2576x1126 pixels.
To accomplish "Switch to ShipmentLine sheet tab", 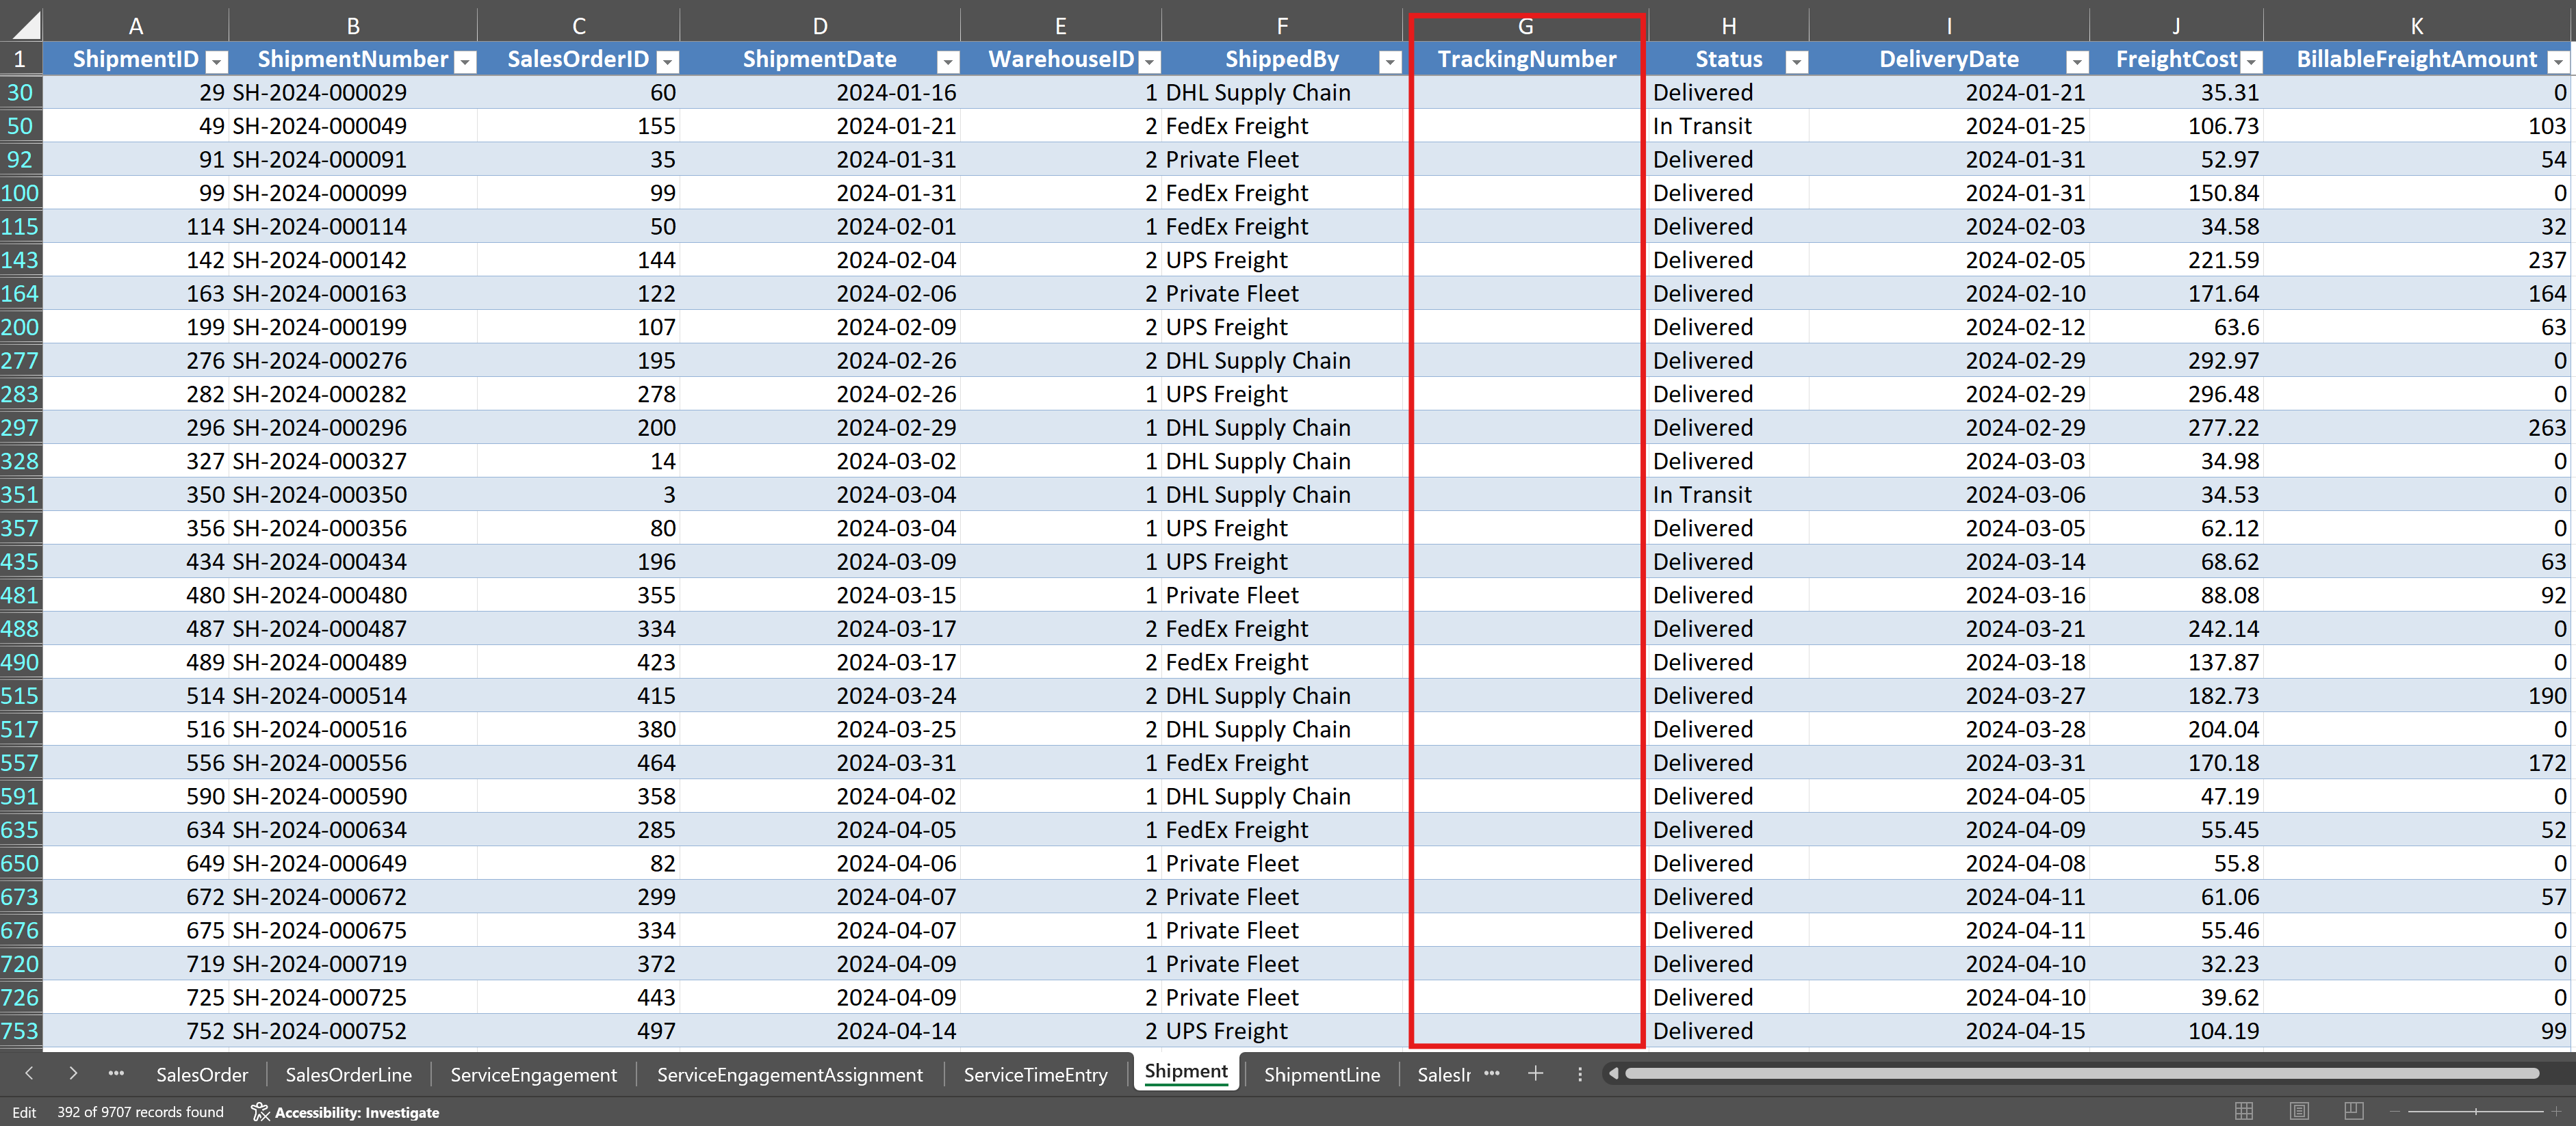I will (1321, 1074).
